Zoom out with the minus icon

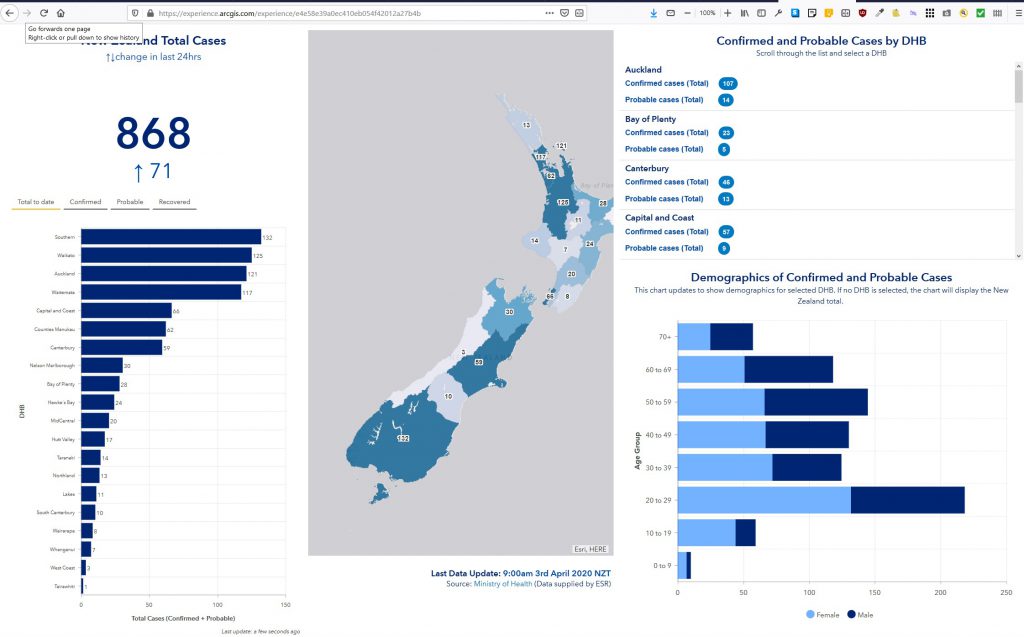(687, 13)
